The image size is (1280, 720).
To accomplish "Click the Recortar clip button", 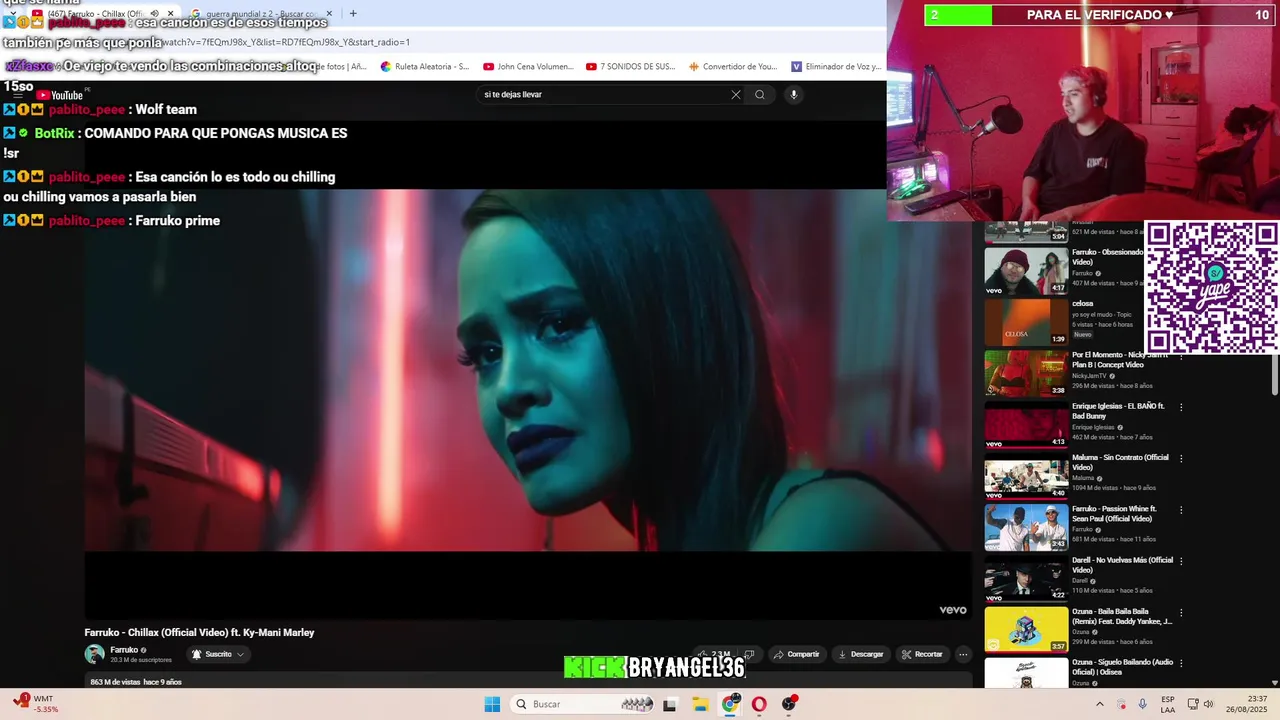I will pyautogui.click(x=922, y=655).
